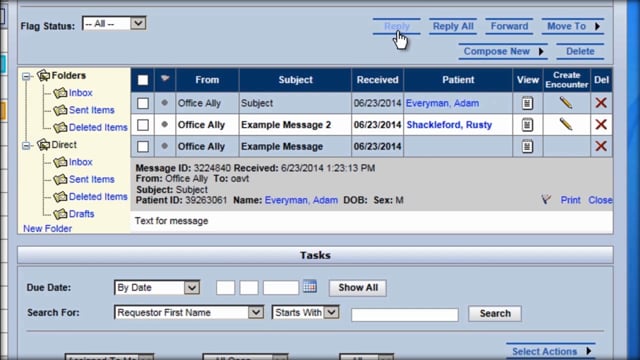
Task: Click the third, wider due date box
Action: [281, 287]
